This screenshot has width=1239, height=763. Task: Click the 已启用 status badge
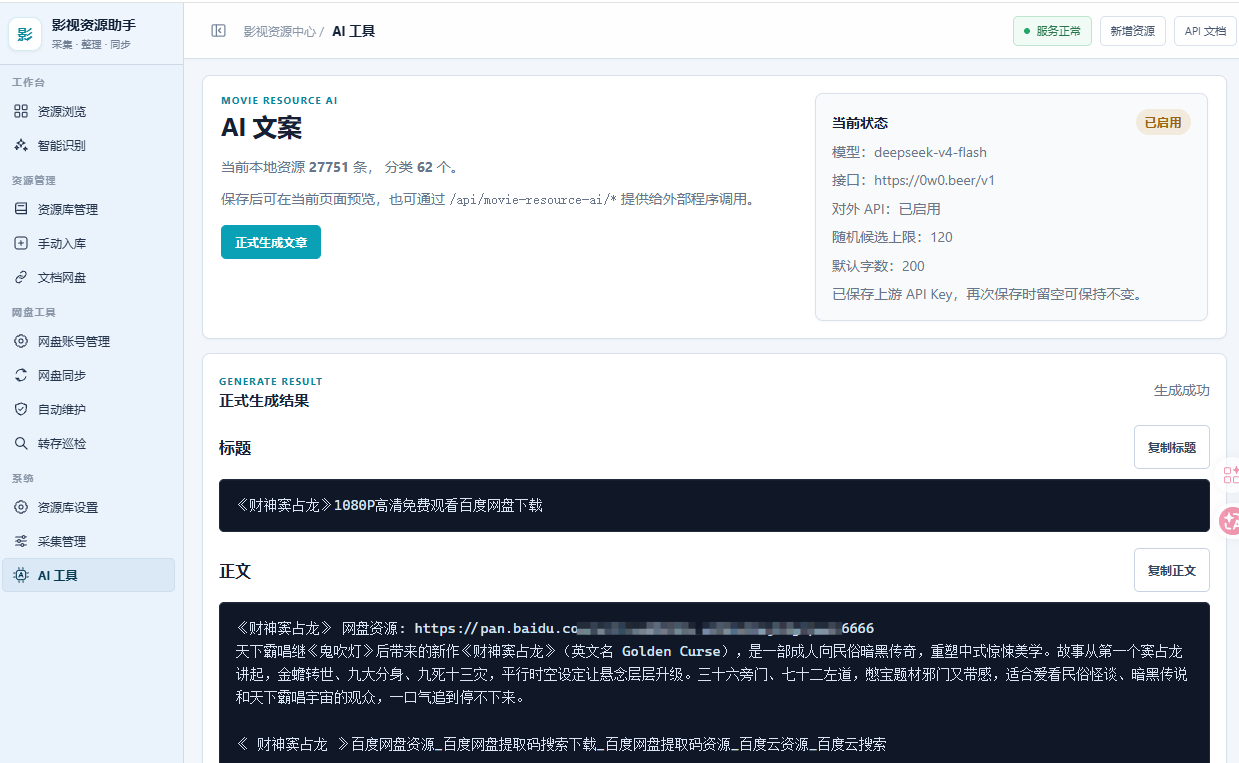[x=1163, y=122]
